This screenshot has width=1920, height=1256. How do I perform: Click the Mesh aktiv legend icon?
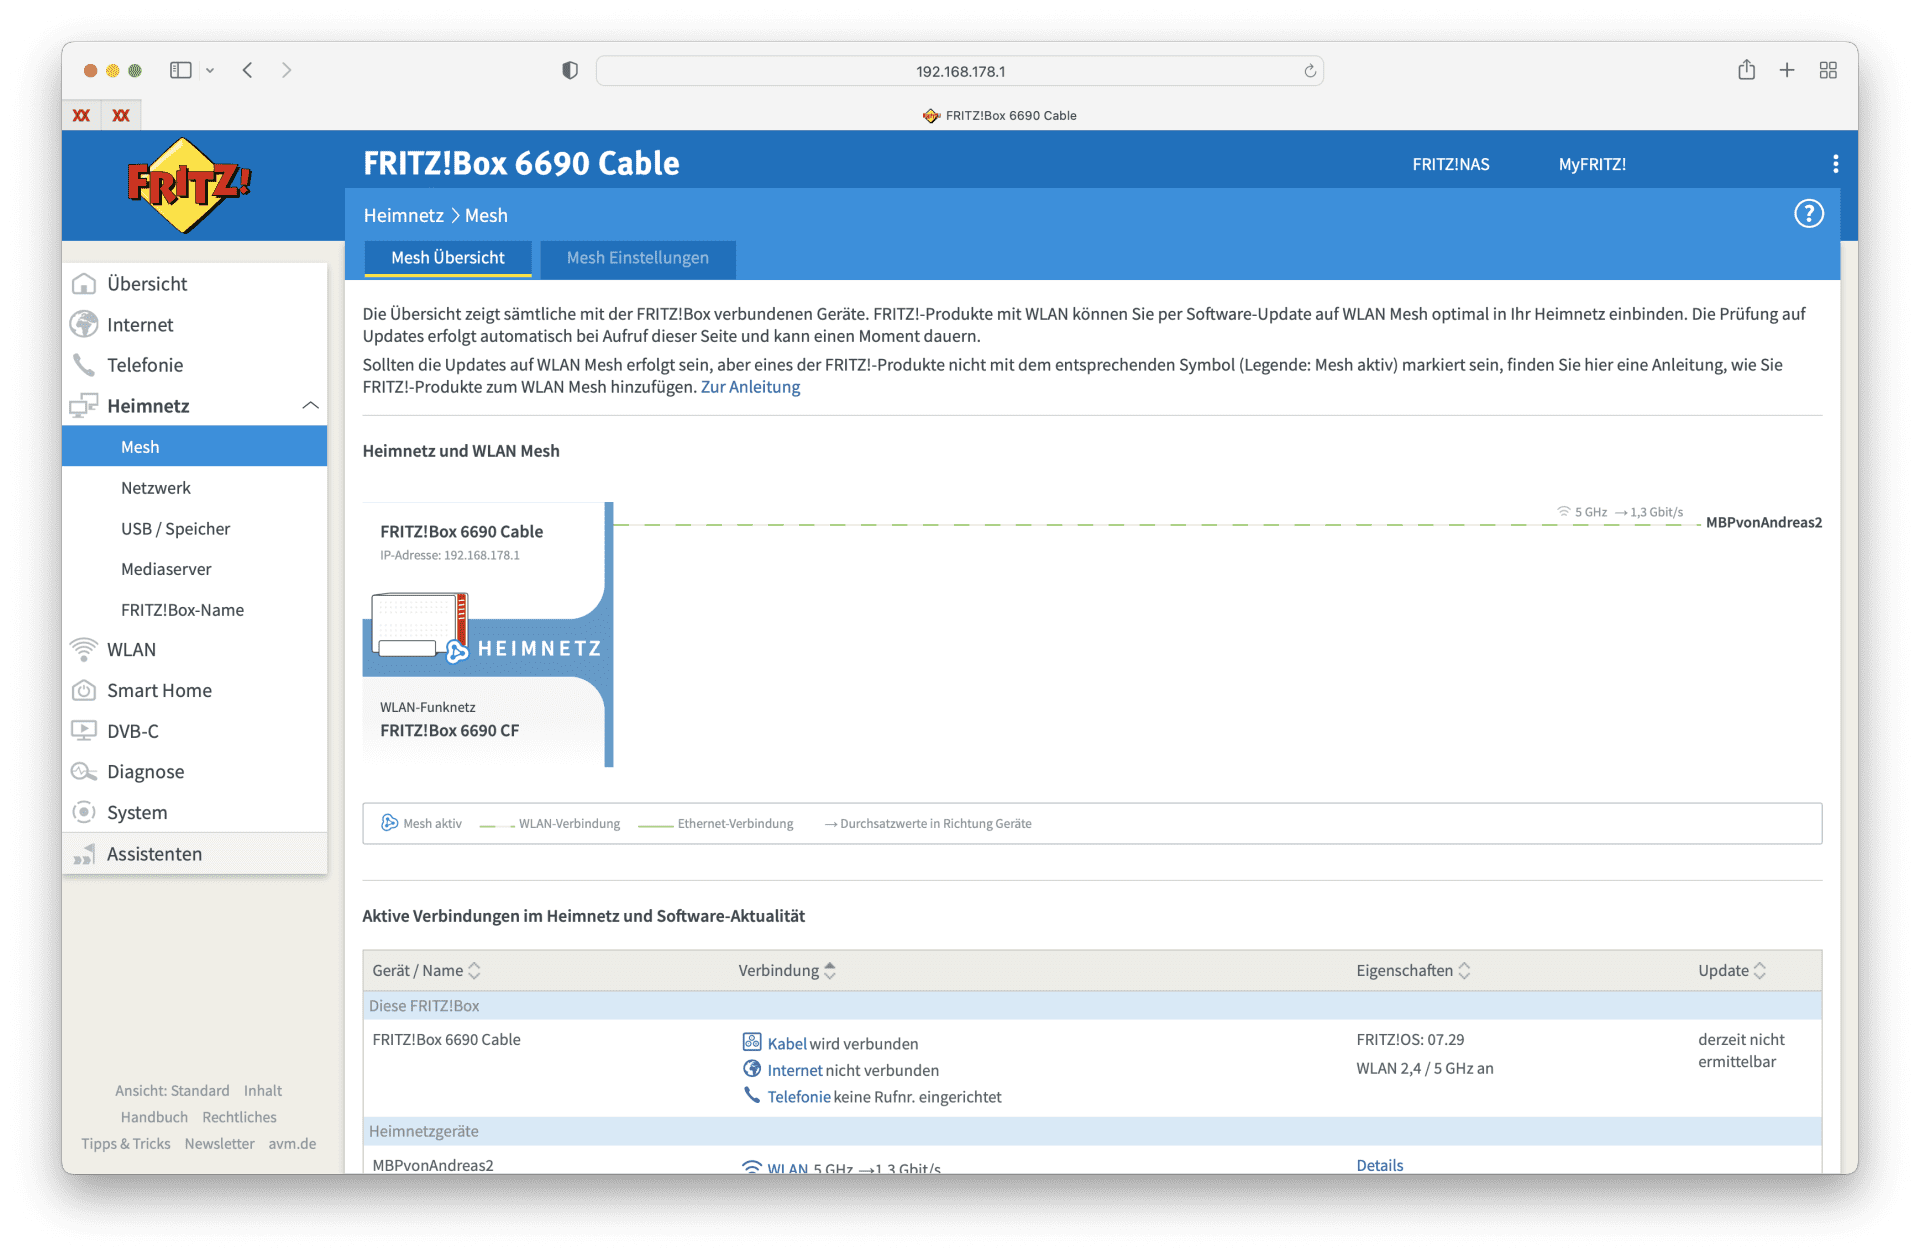click(389, 823)
